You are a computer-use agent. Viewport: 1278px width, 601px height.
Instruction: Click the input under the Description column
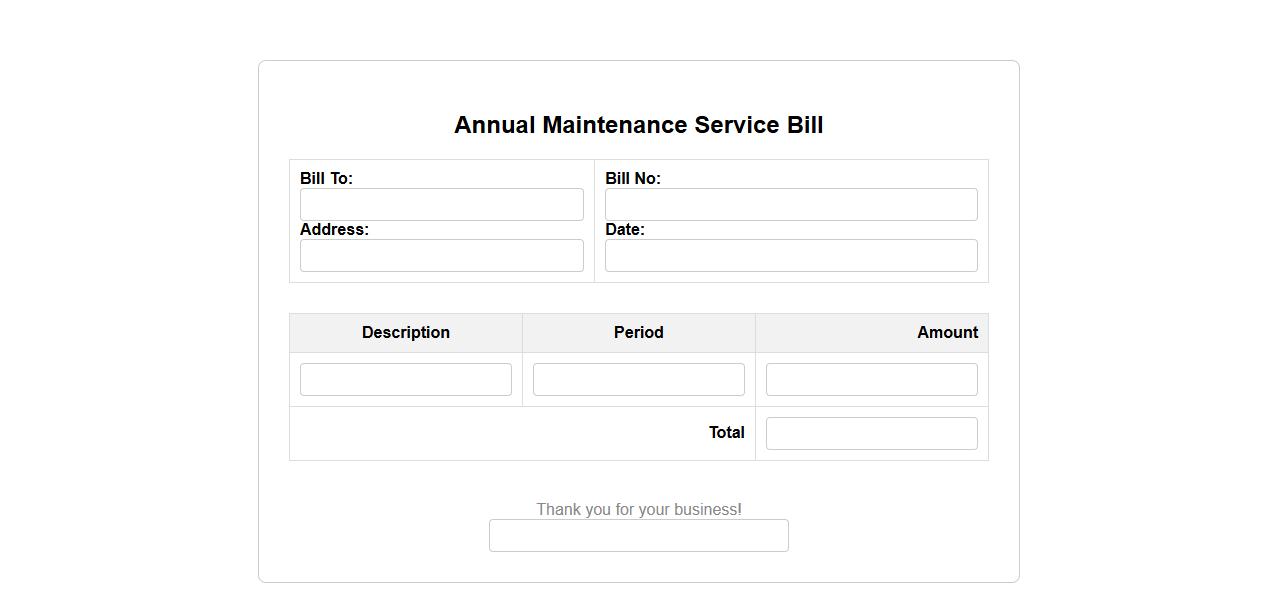click(405, 379)
